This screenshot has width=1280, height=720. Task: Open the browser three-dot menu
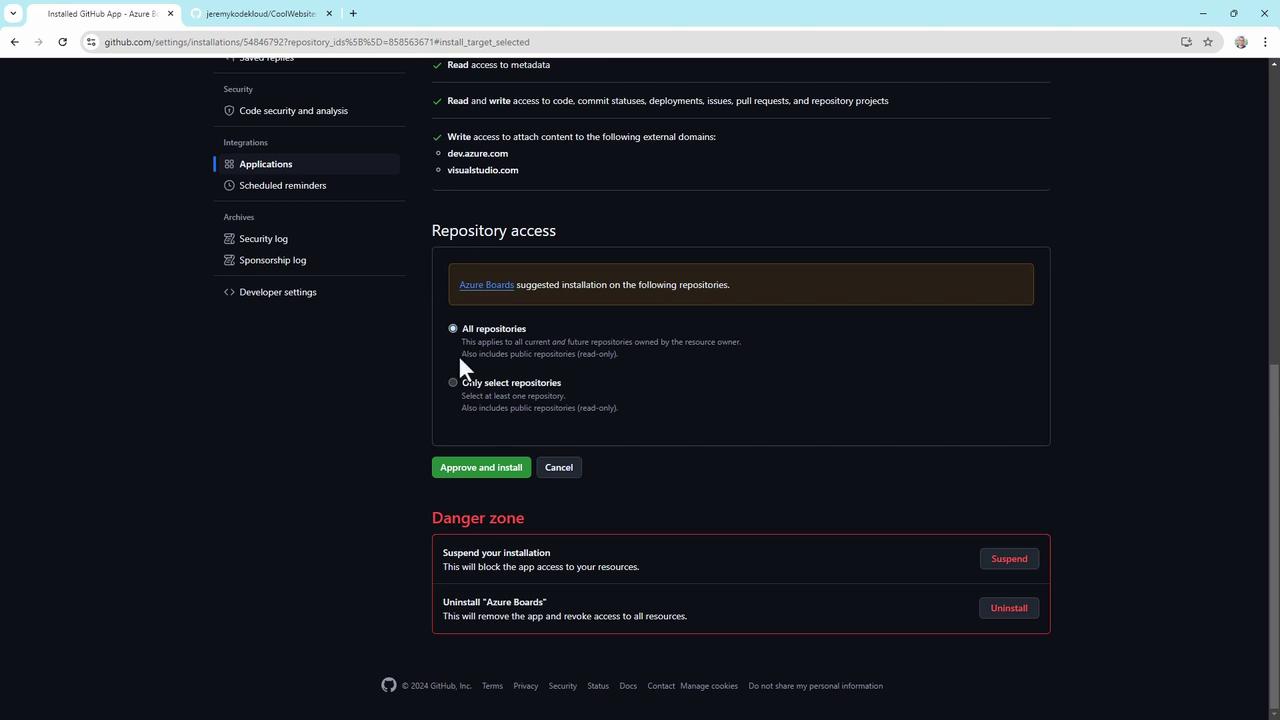click(x=1266, y=42)
